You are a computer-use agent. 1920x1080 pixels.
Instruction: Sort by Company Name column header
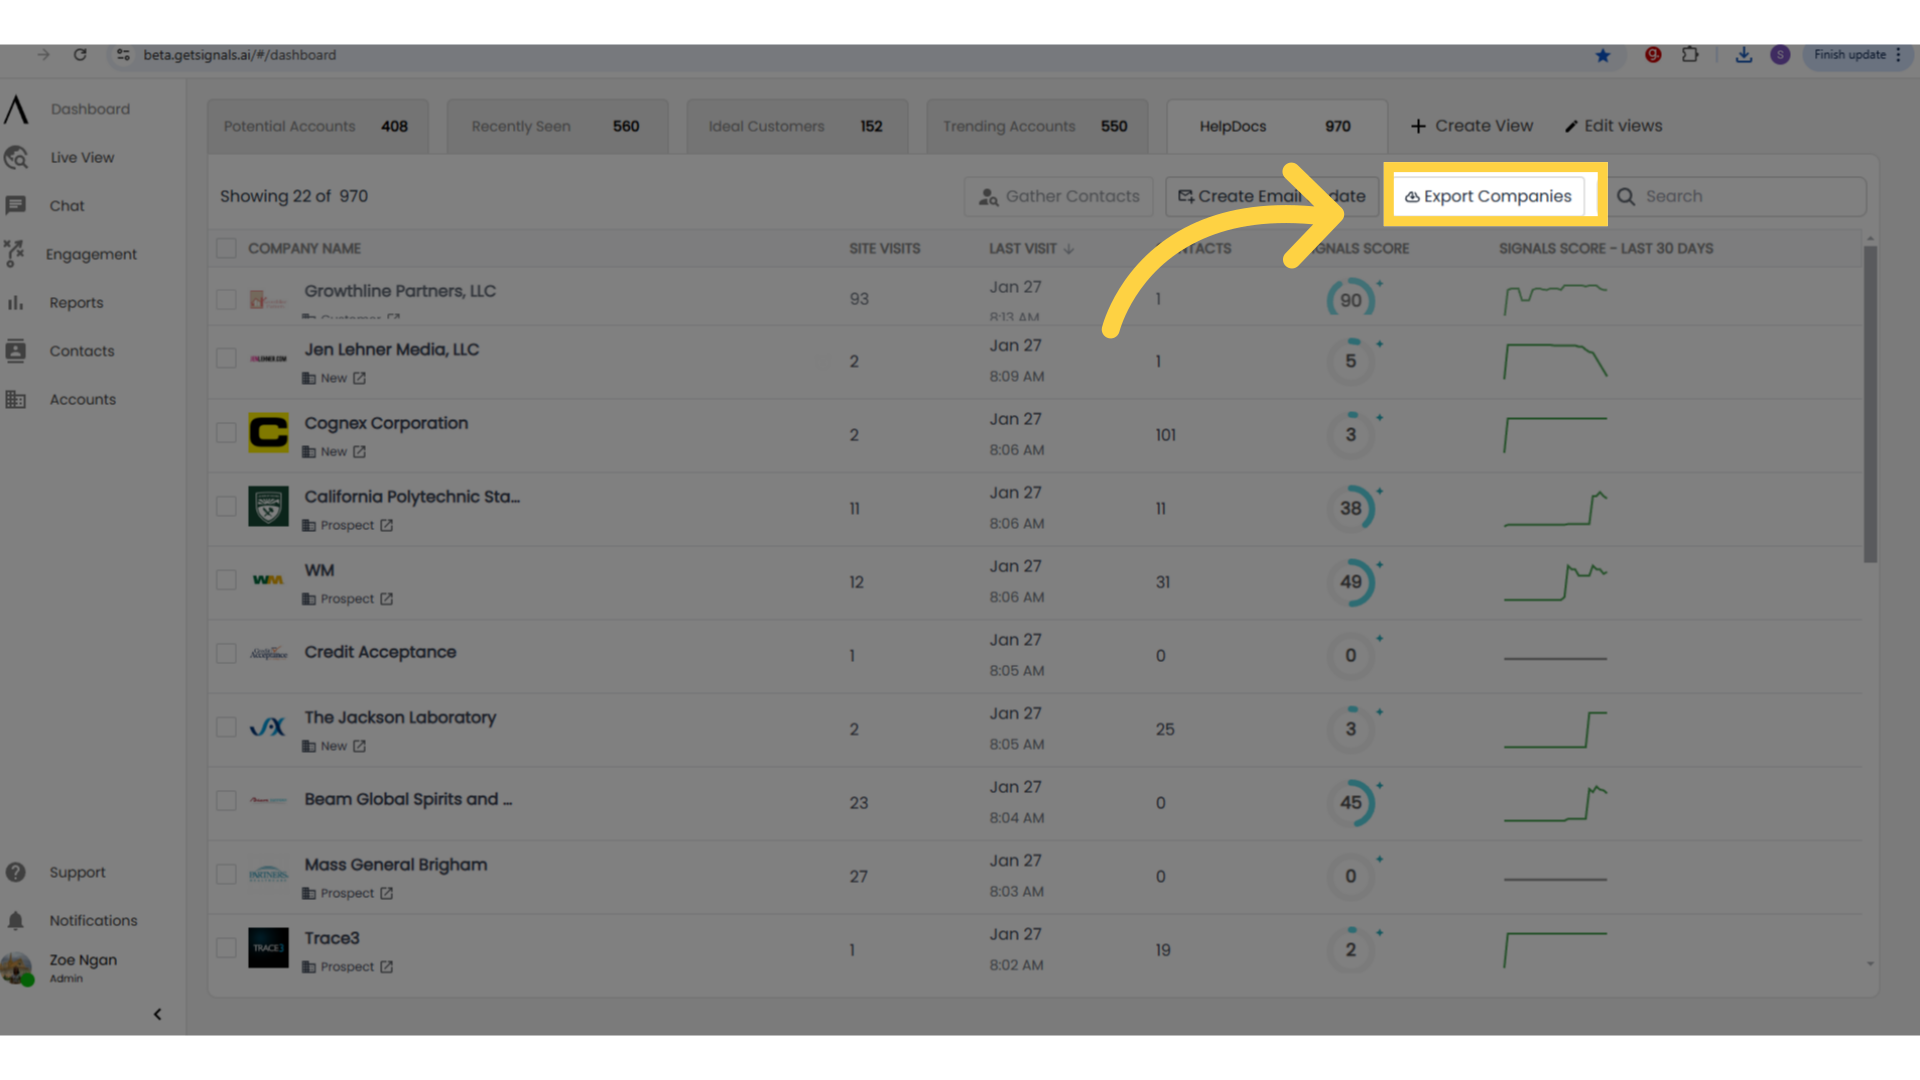(304, 248)
